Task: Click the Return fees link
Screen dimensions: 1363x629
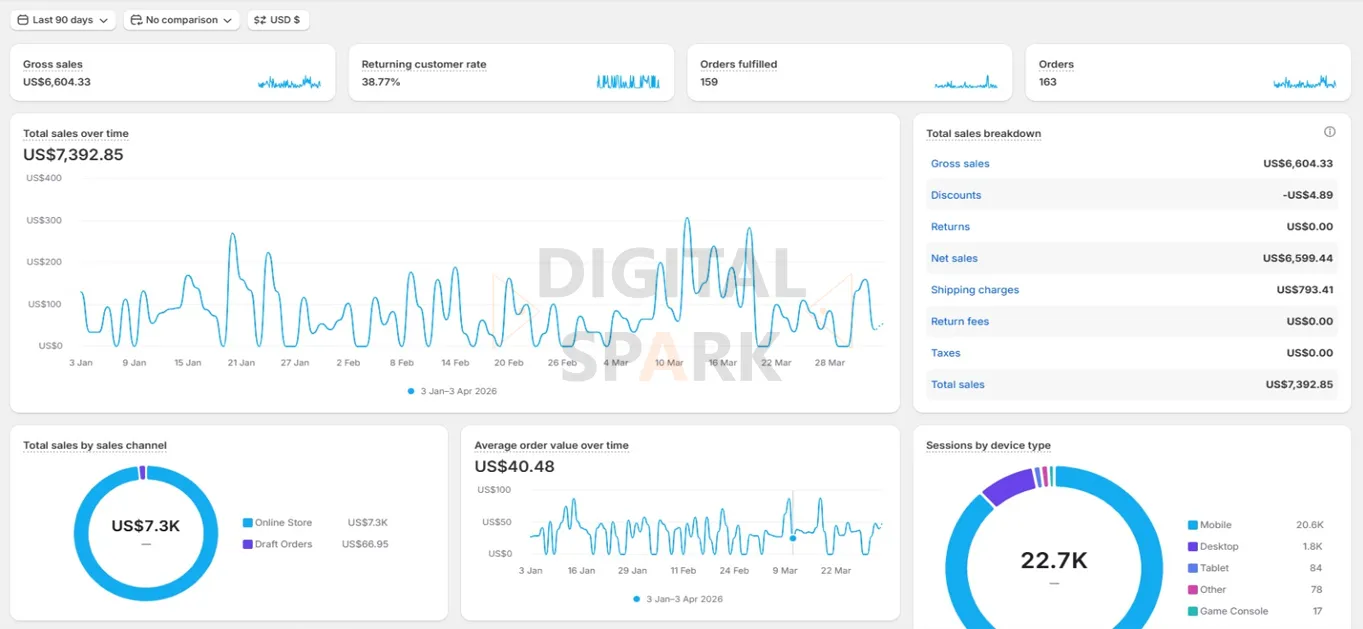Action: tap(959, 321)
